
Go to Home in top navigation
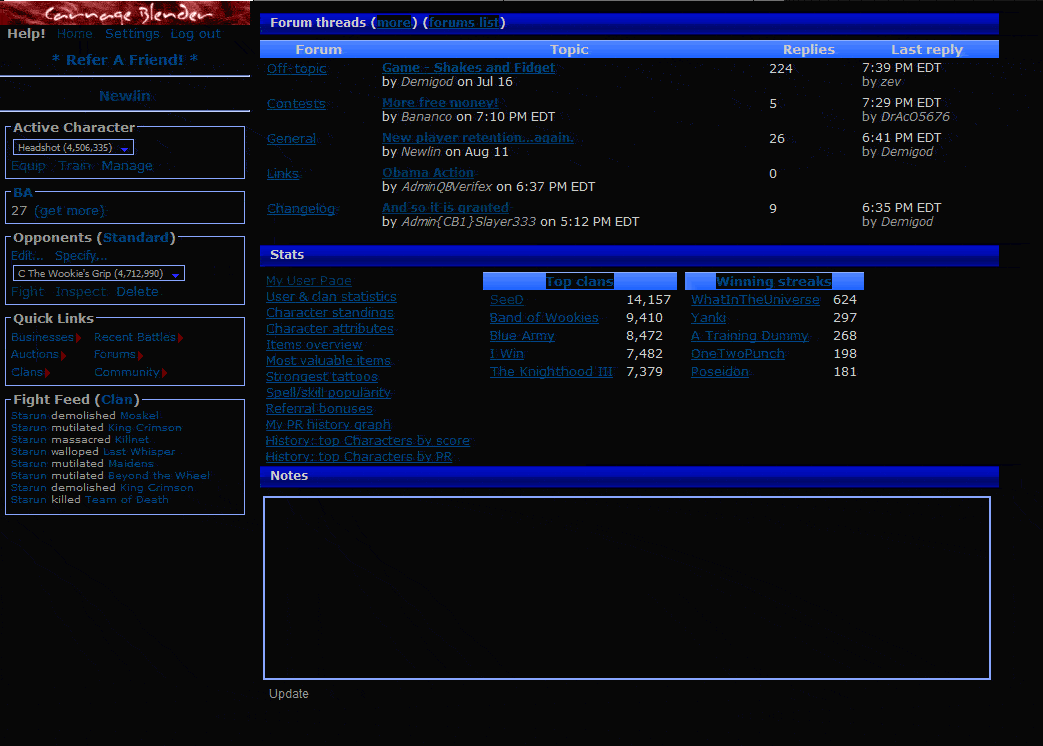click(74, 33)
